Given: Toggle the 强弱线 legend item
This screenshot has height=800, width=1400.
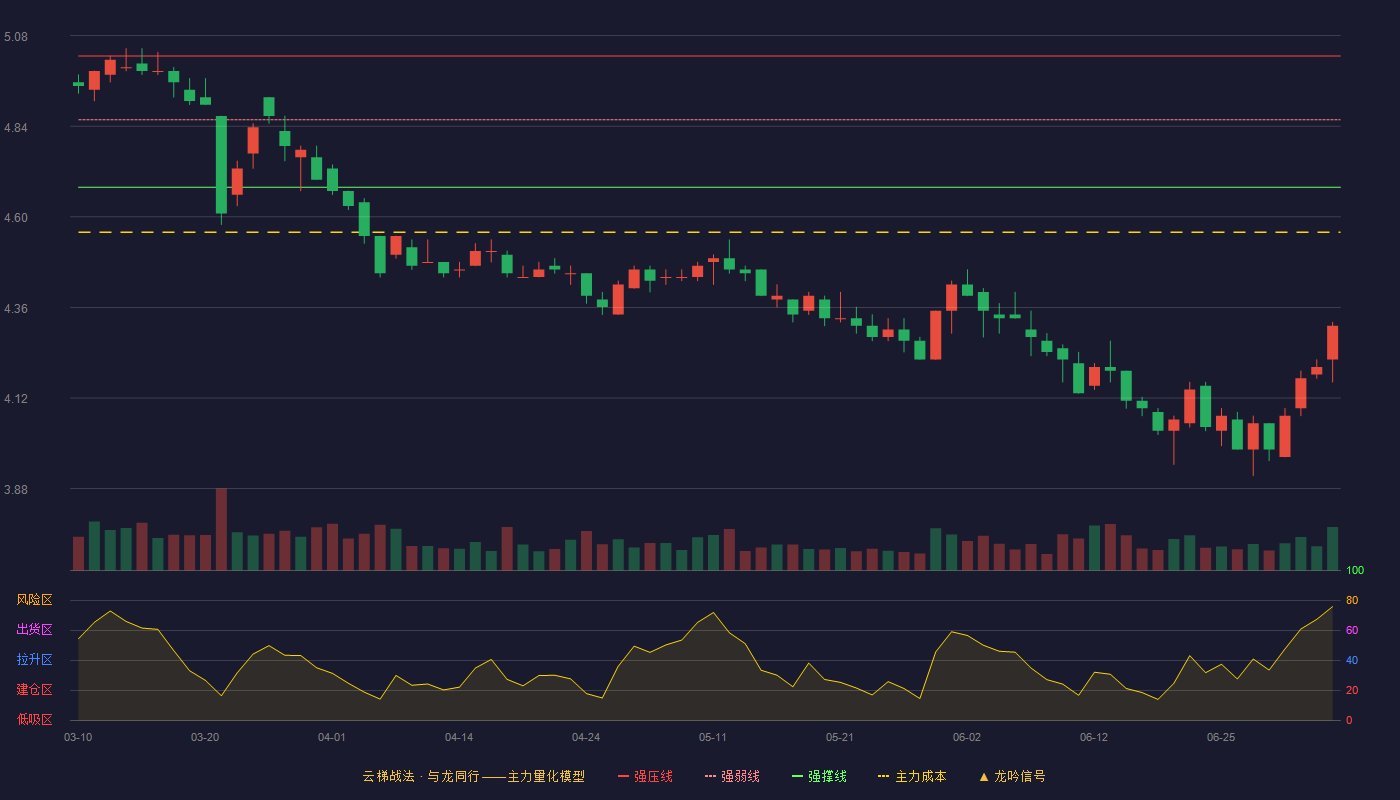Looking at the screenshot, I should [x=732, y=776].
